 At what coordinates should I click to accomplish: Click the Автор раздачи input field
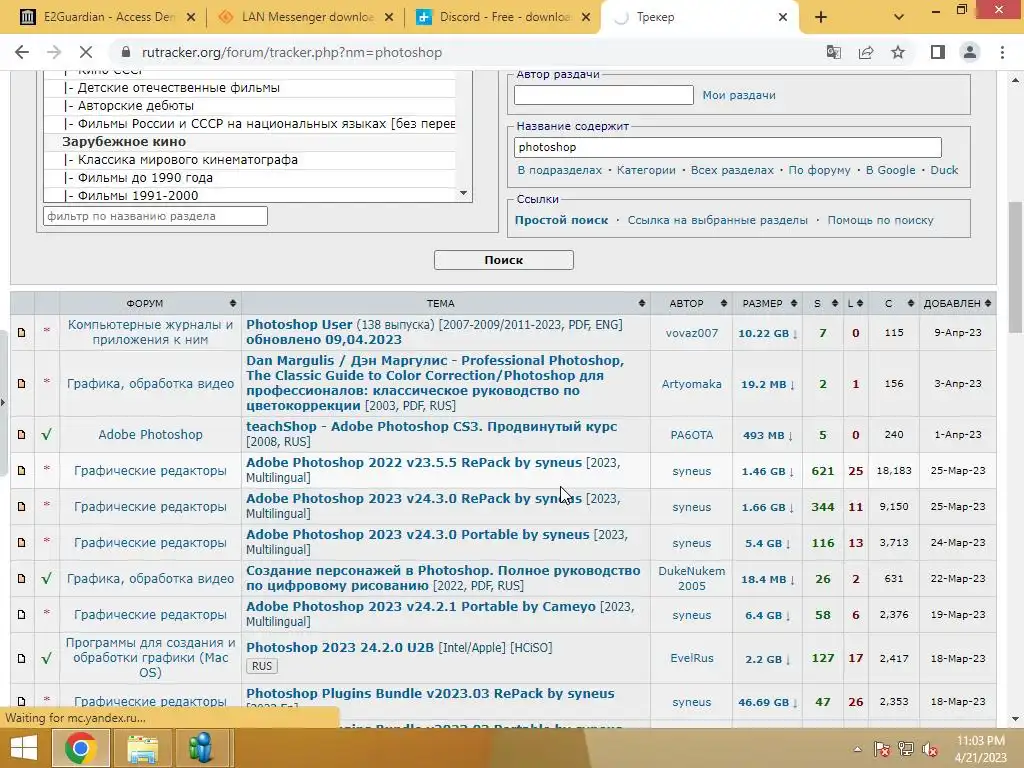(603, 95)
